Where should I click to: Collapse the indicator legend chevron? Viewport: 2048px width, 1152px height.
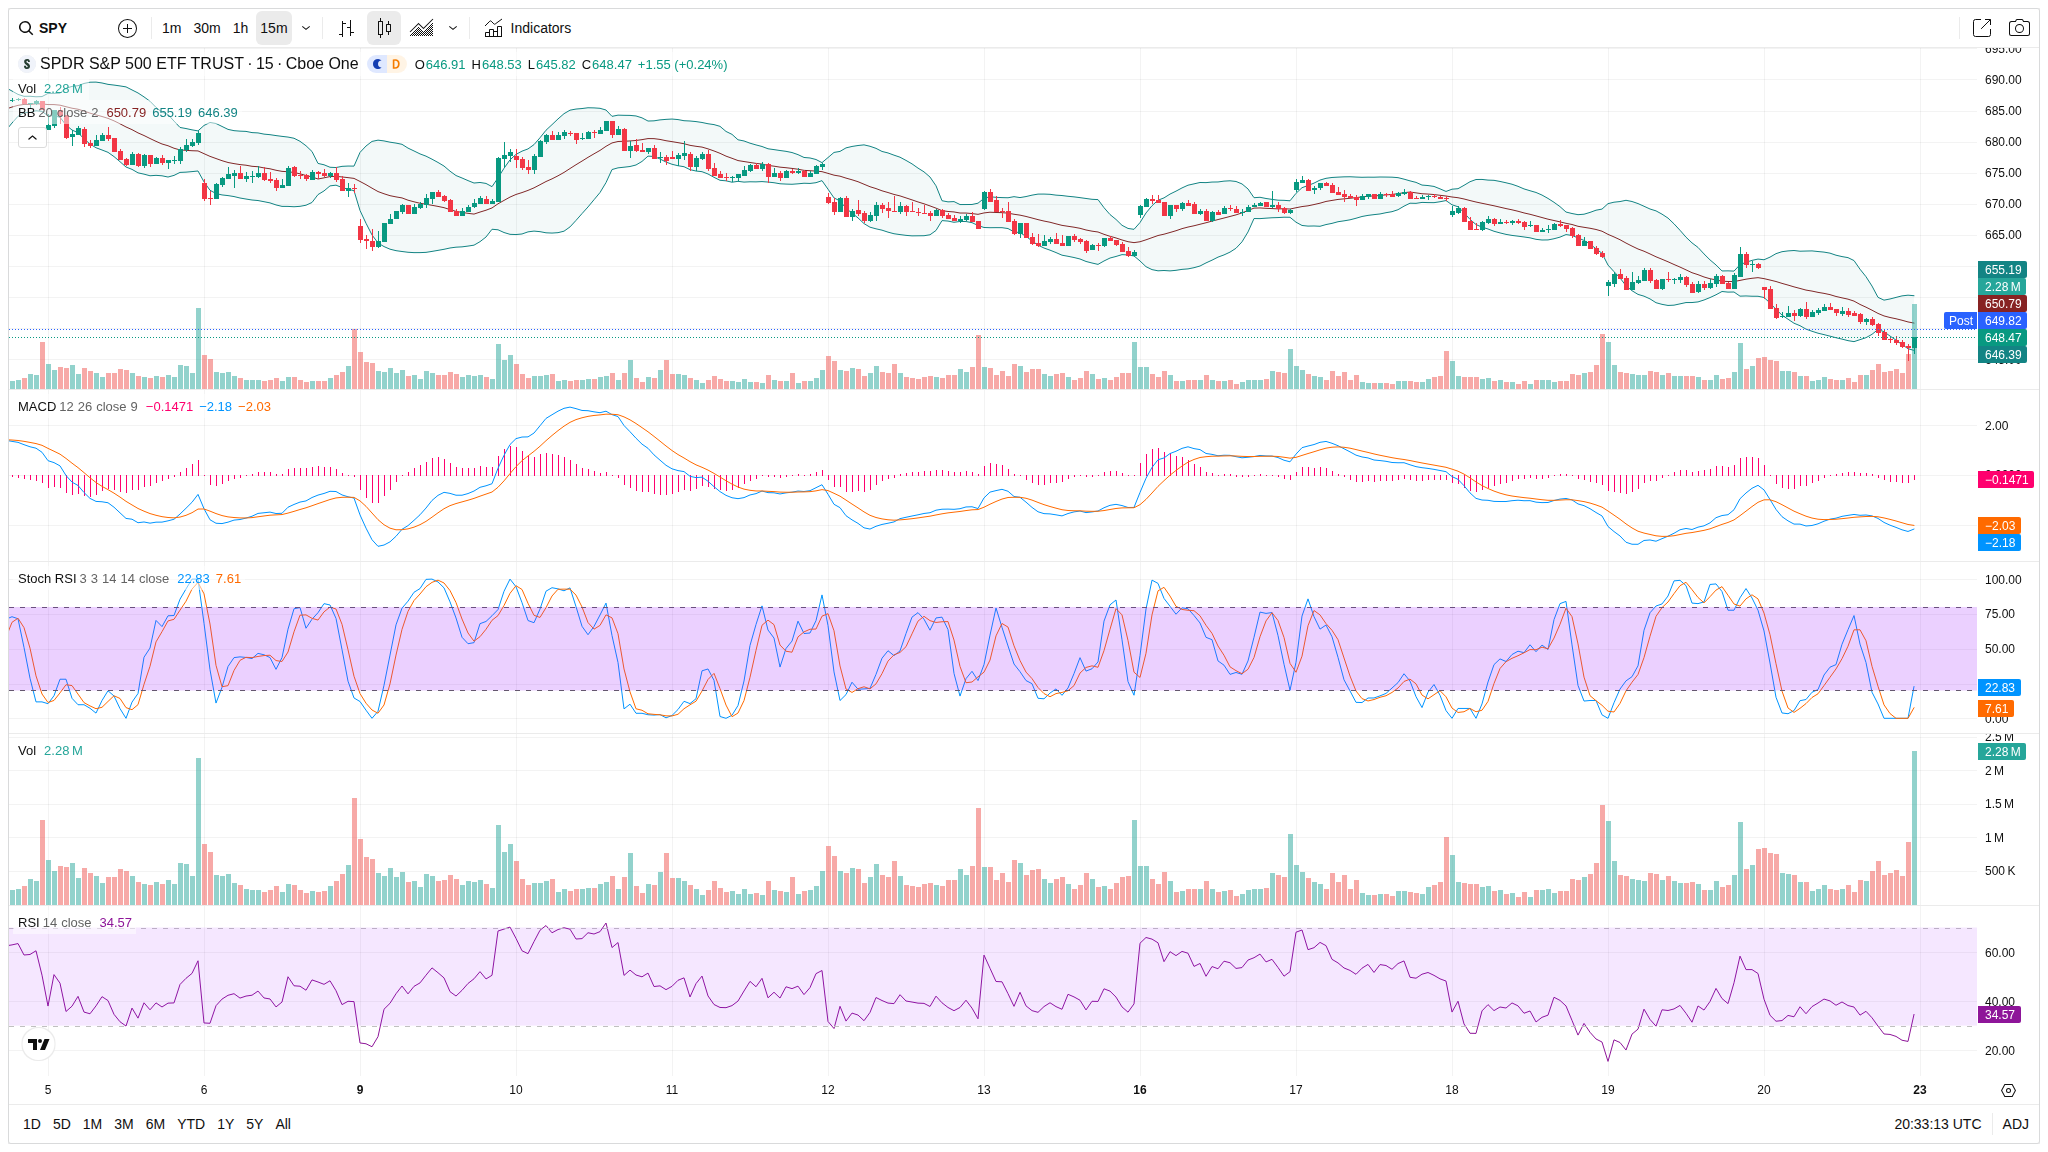tap(32, 137)
